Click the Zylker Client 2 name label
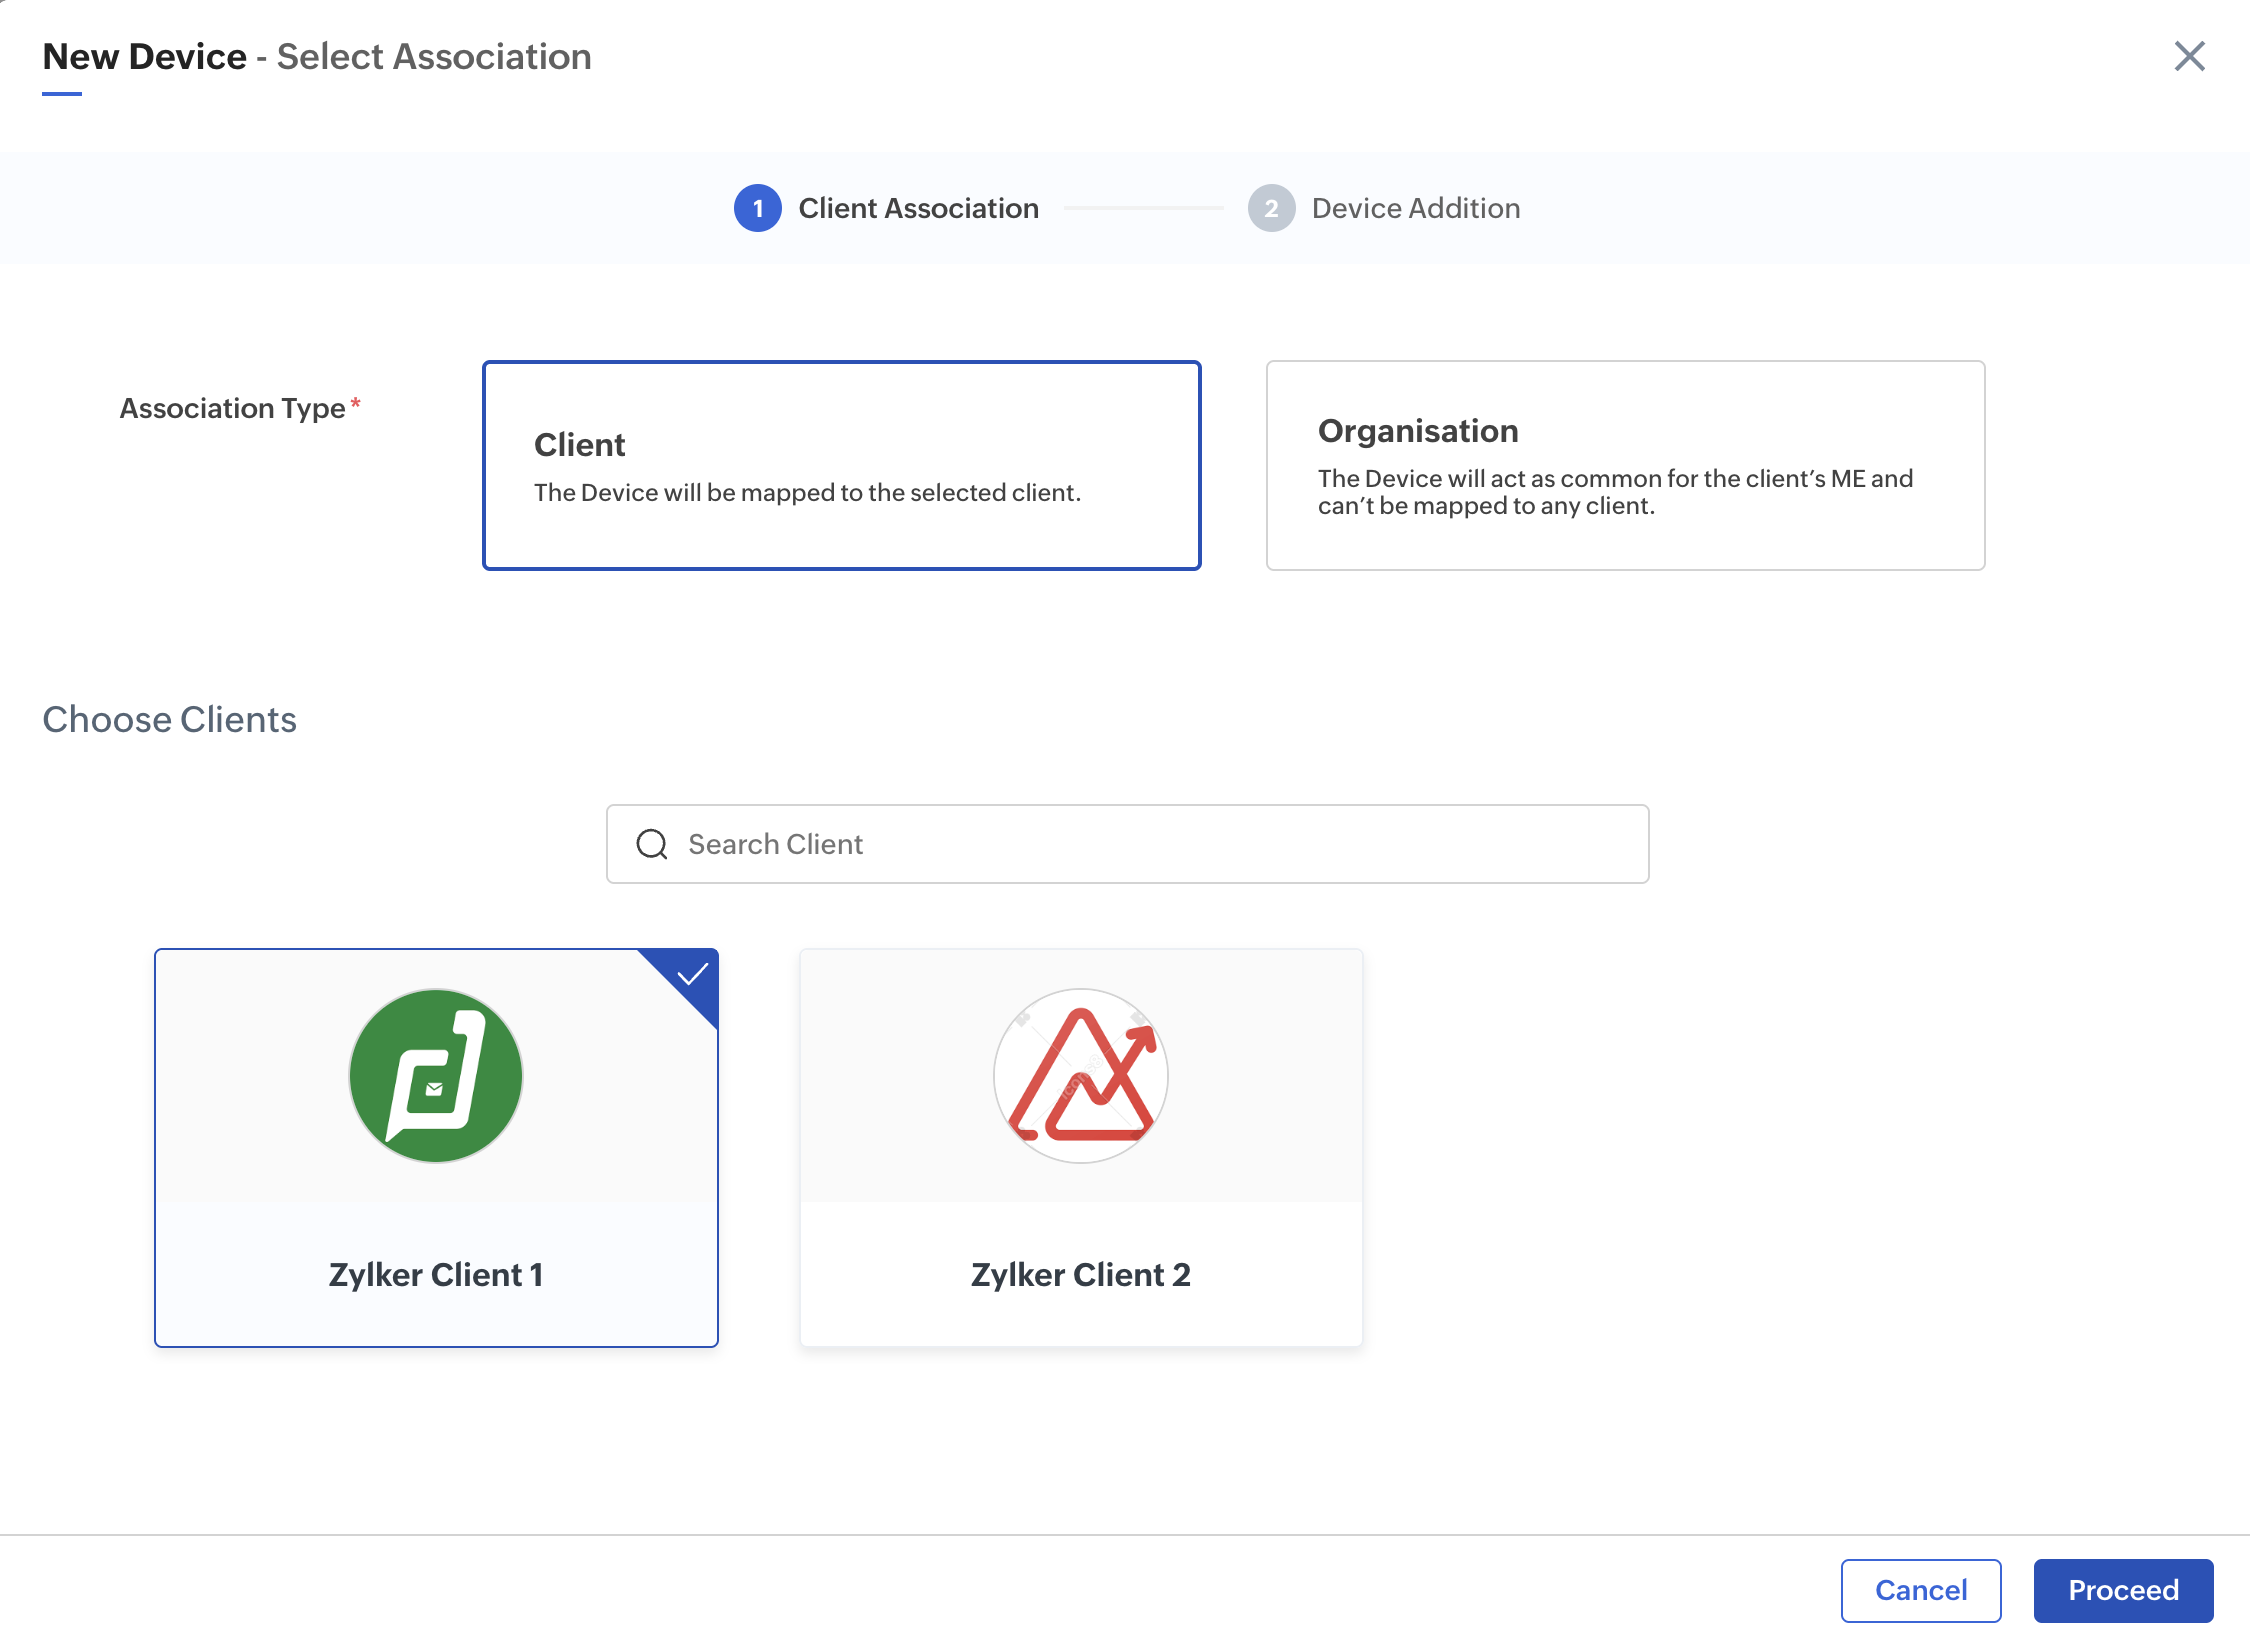The image size is (2250, 1638). (x=1081, y=1275)
